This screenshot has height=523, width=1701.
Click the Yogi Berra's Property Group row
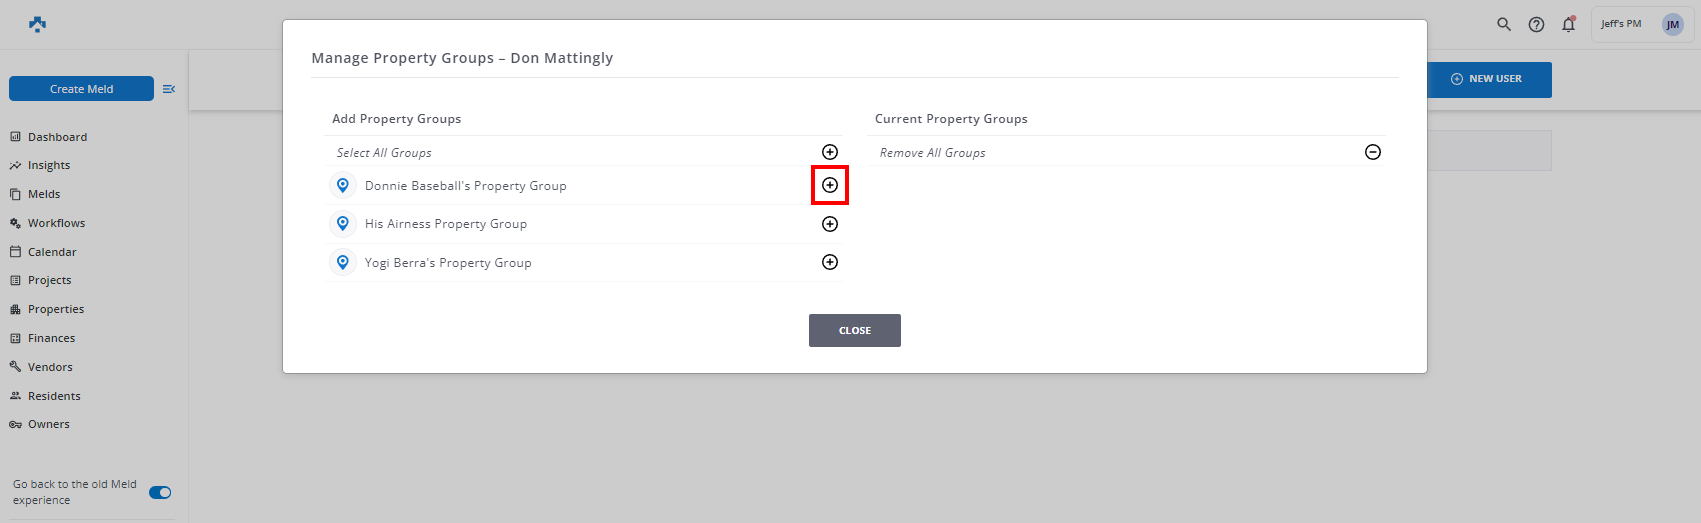448,263
